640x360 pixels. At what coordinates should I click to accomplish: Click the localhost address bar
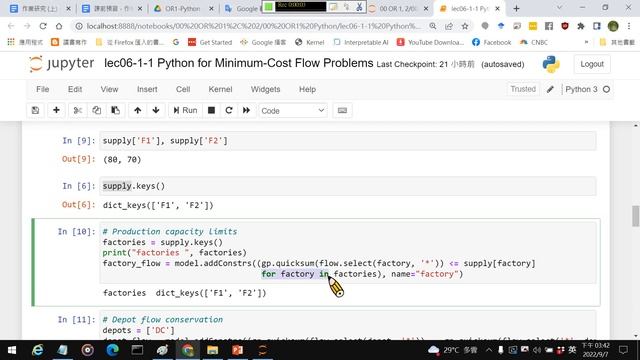point(253,26)
